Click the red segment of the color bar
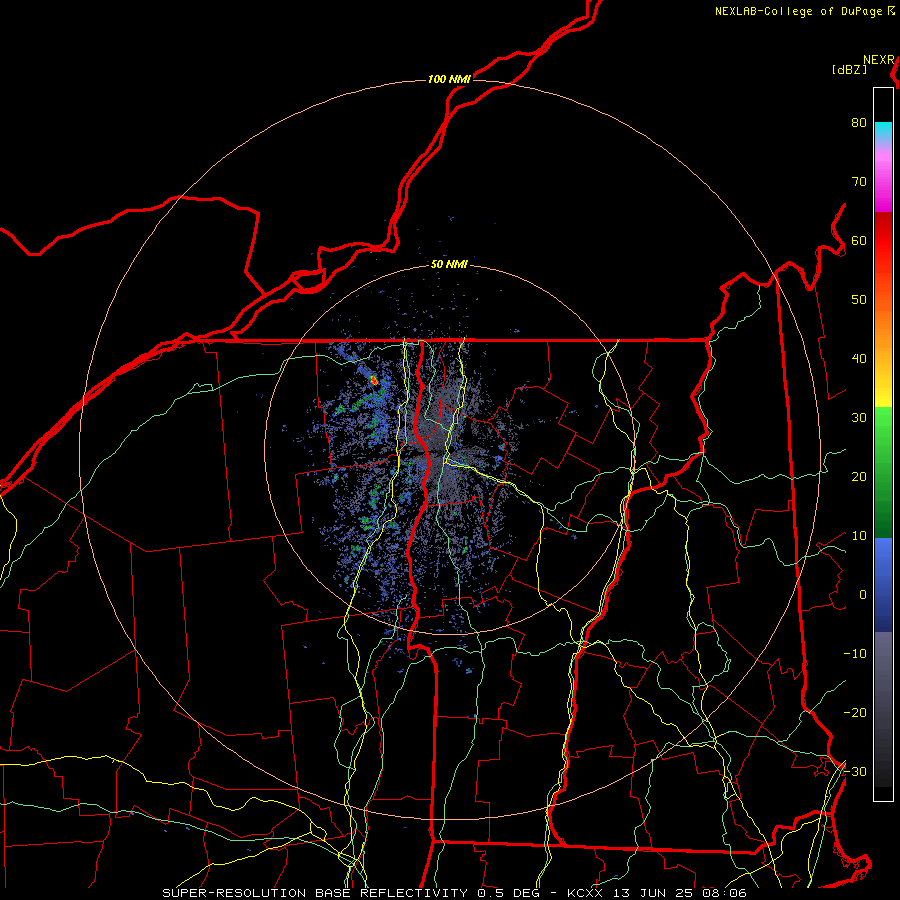The width and height of the screenshot is (900, 900). (883, 235)
